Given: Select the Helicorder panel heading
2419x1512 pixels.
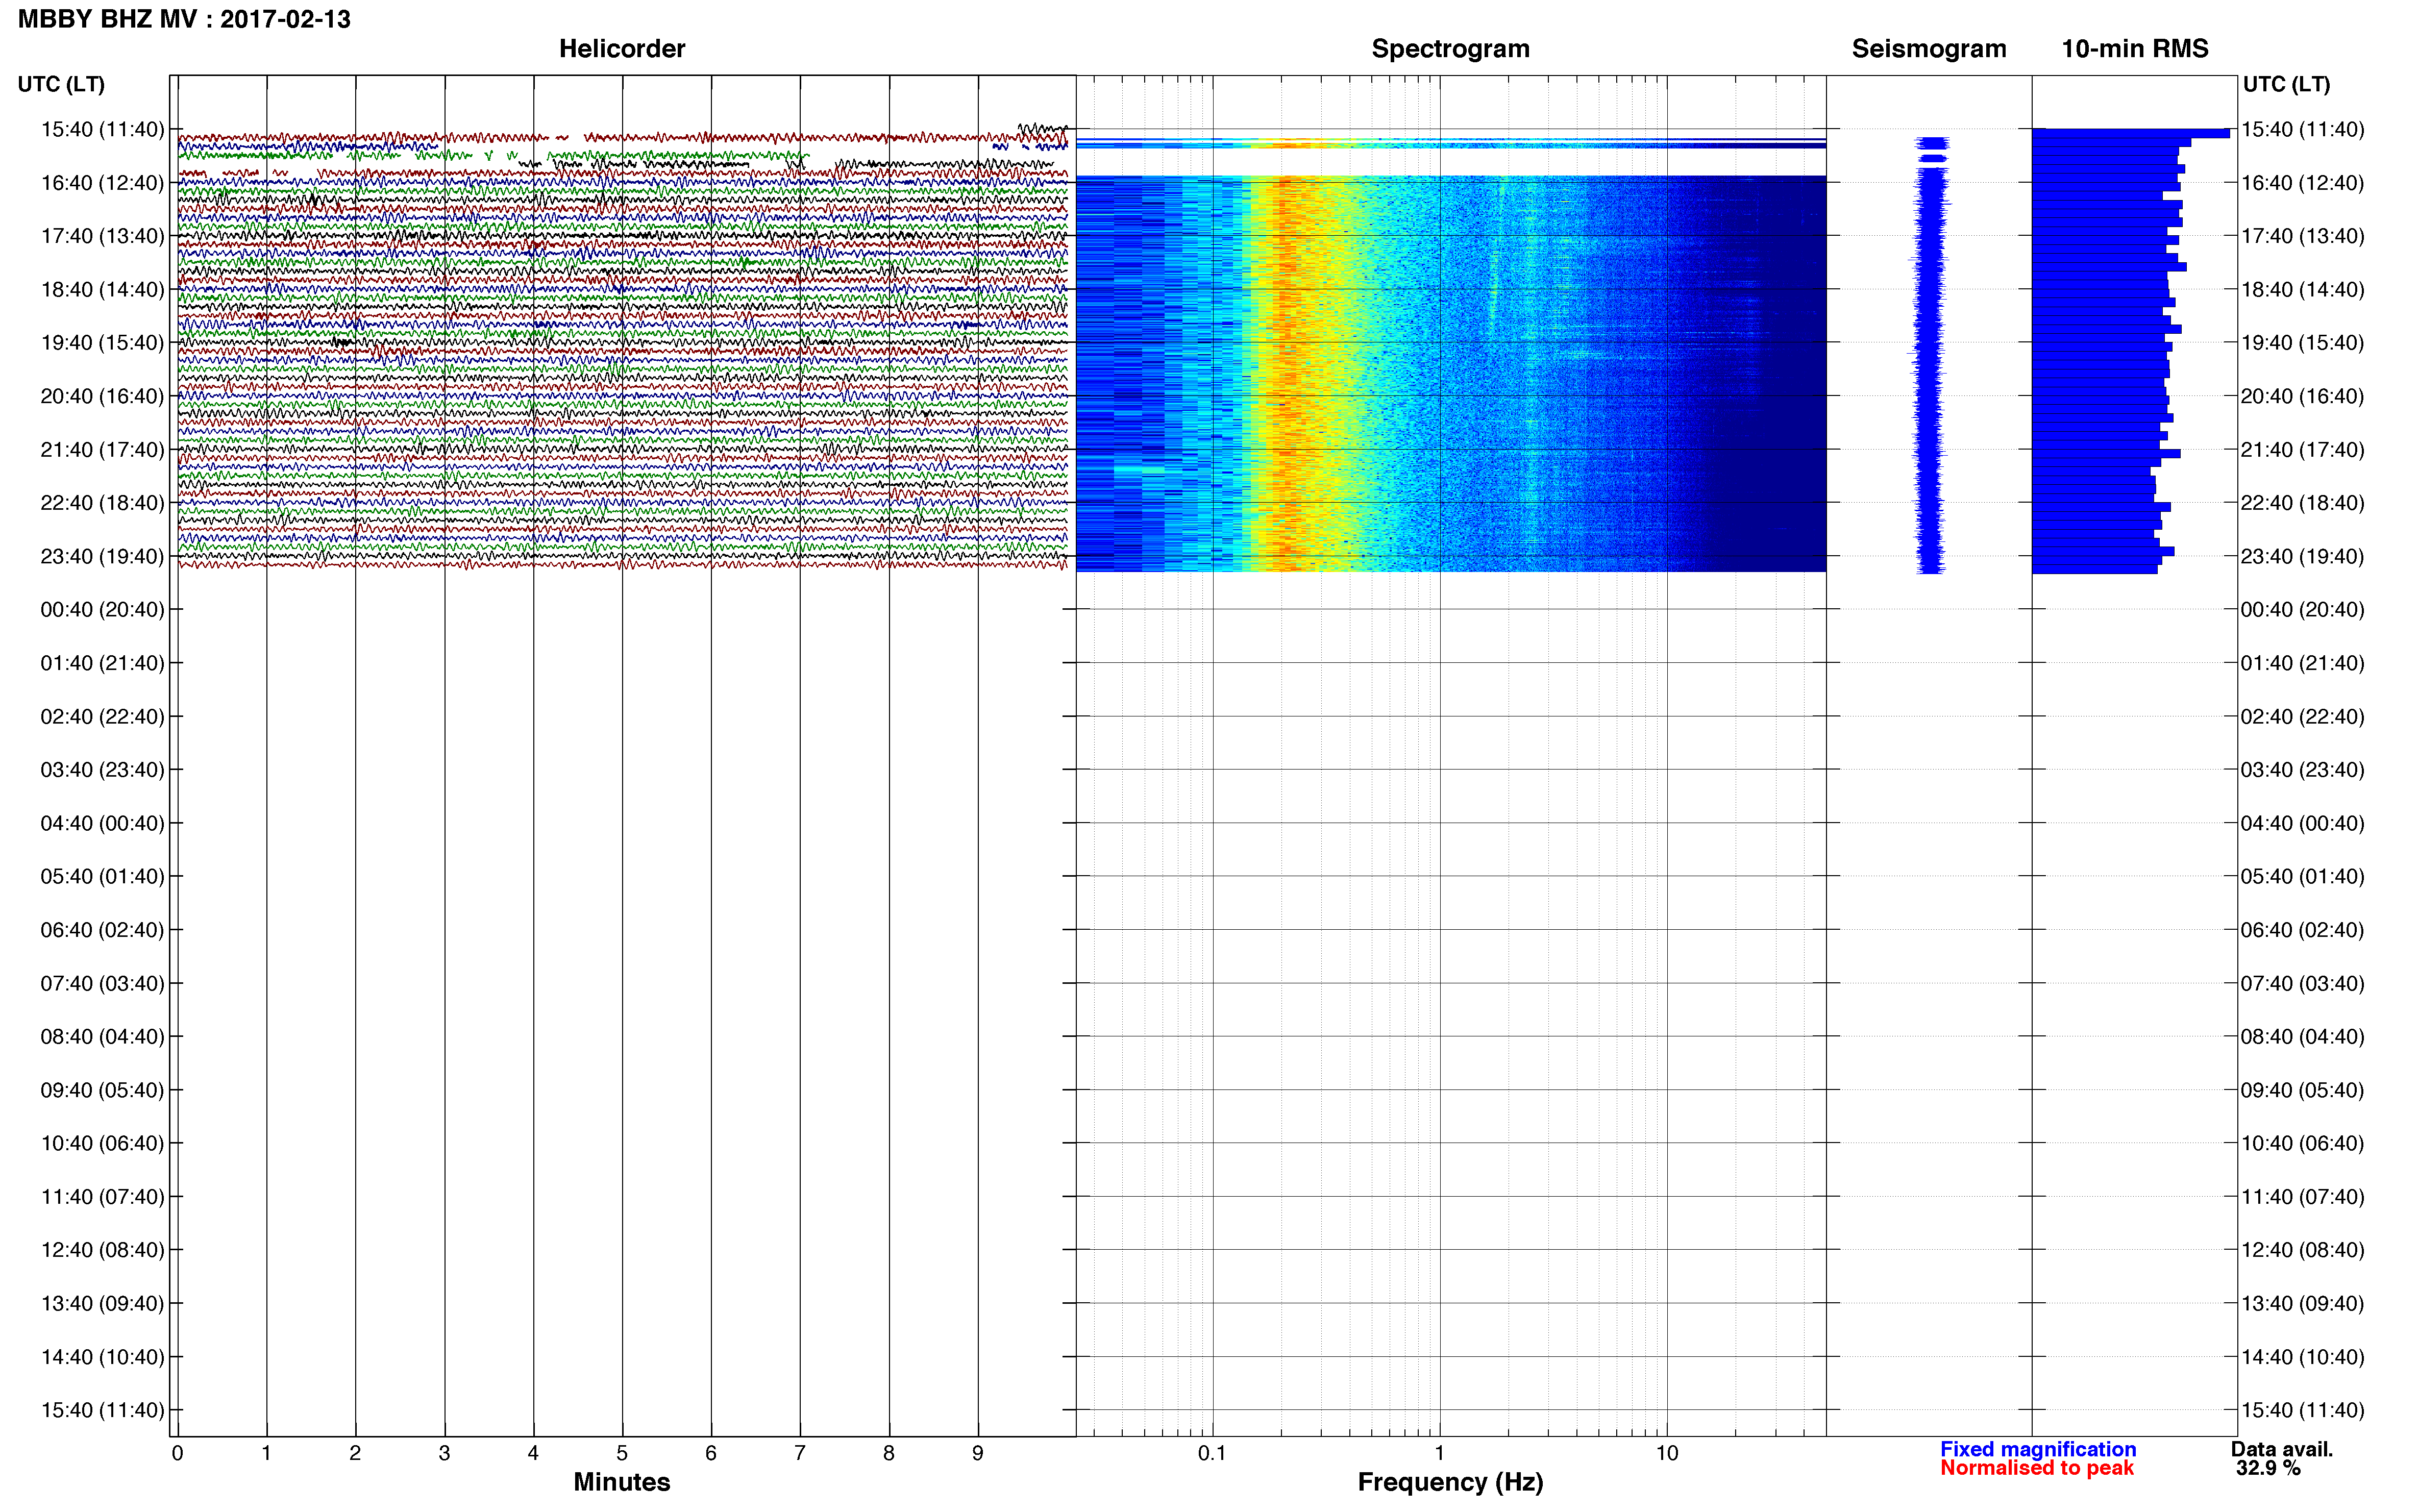Looking at the screenshot, I should [621, 49].
